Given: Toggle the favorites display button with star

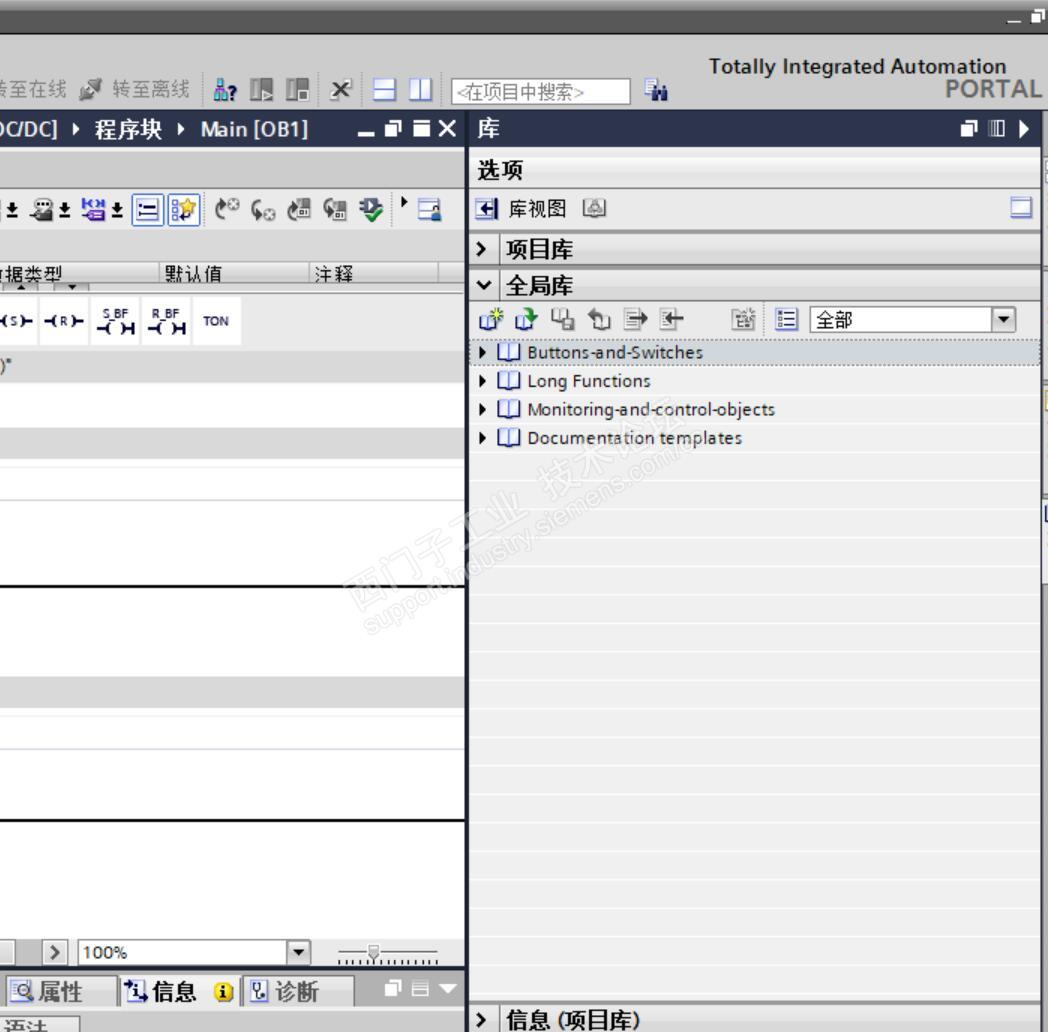Looking at the screenshot, I should (184, 211).
